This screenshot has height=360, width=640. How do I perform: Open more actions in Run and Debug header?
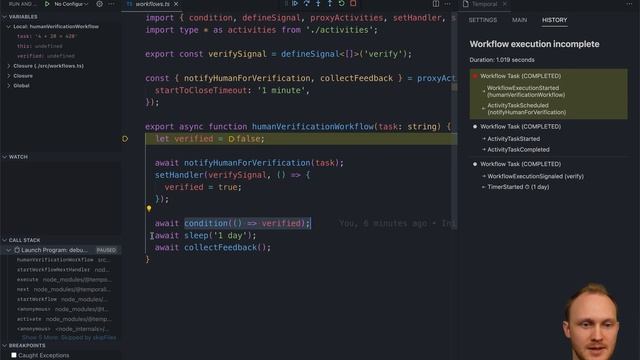(x=111, y=4)
